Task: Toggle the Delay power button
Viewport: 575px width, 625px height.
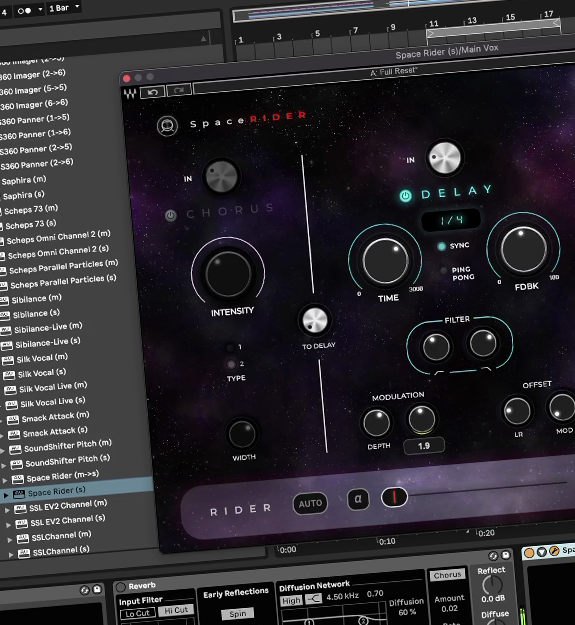Action: (x=406, y=196)
